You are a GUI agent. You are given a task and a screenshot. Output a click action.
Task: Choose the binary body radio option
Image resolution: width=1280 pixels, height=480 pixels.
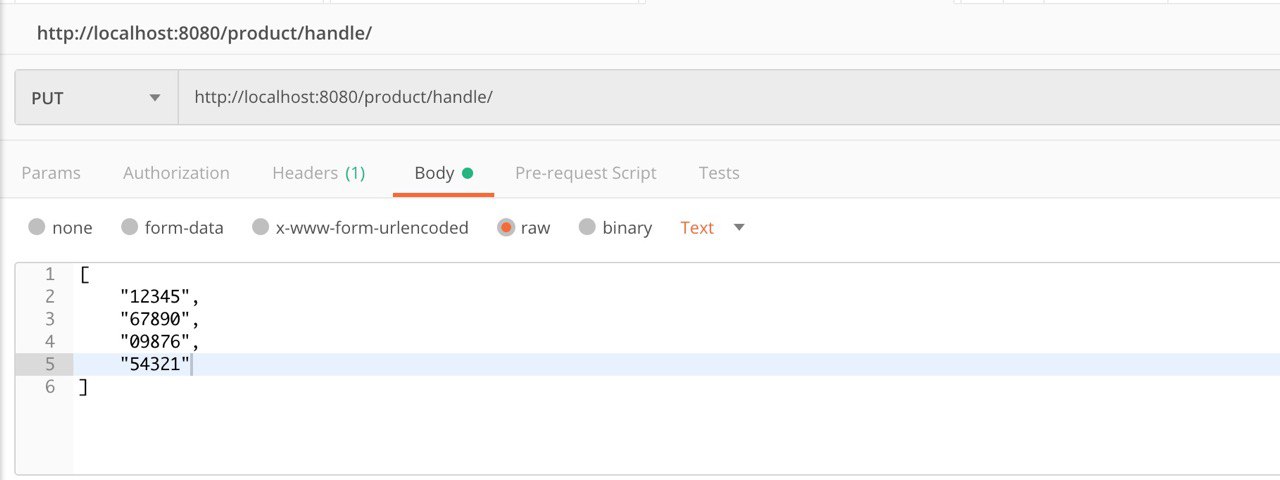tap(587, 227)
